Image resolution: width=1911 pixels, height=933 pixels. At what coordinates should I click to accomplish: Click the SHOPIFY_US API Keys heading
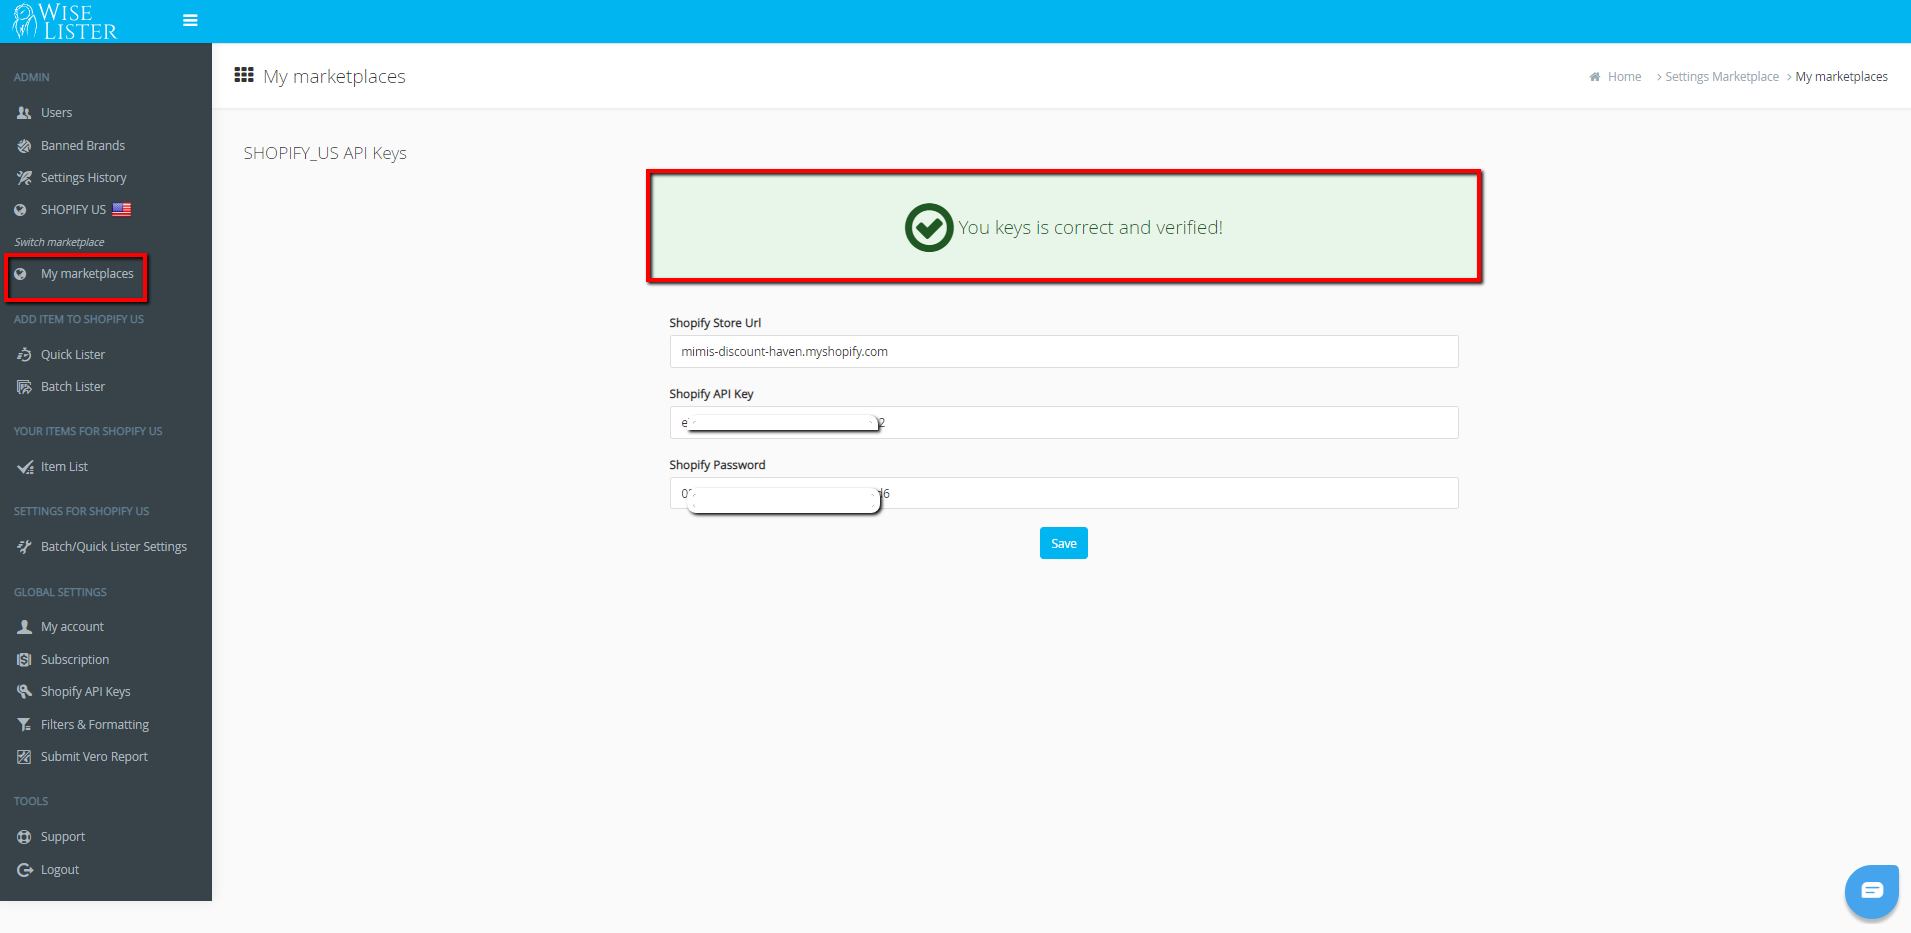click(325, 153)
